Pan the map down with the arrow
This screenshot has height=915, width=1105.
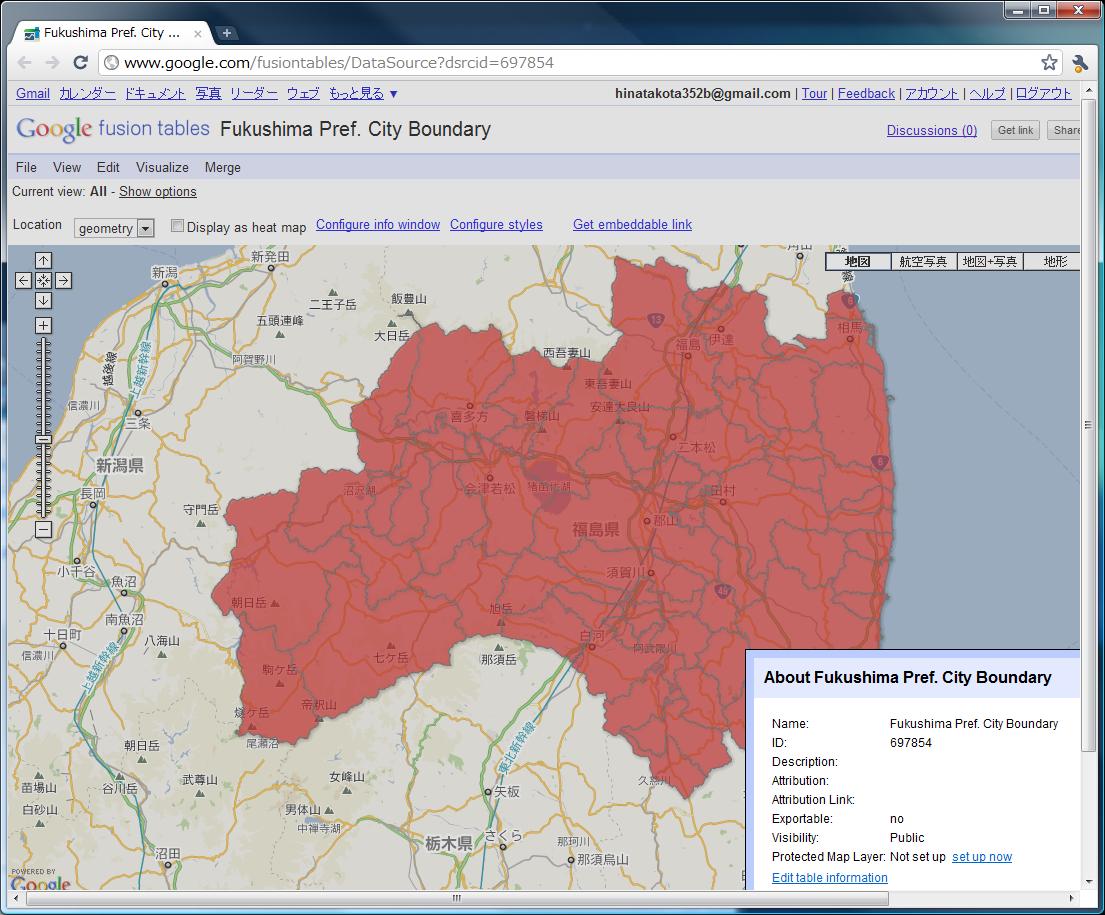(43, 301)
